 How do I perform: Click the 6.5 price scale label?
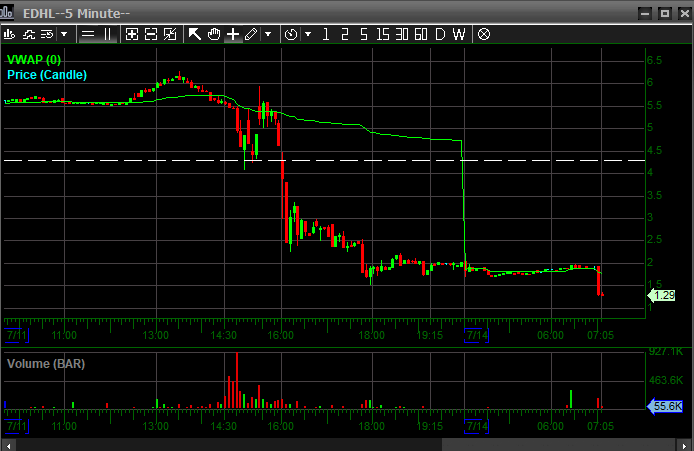click(654, 61)
